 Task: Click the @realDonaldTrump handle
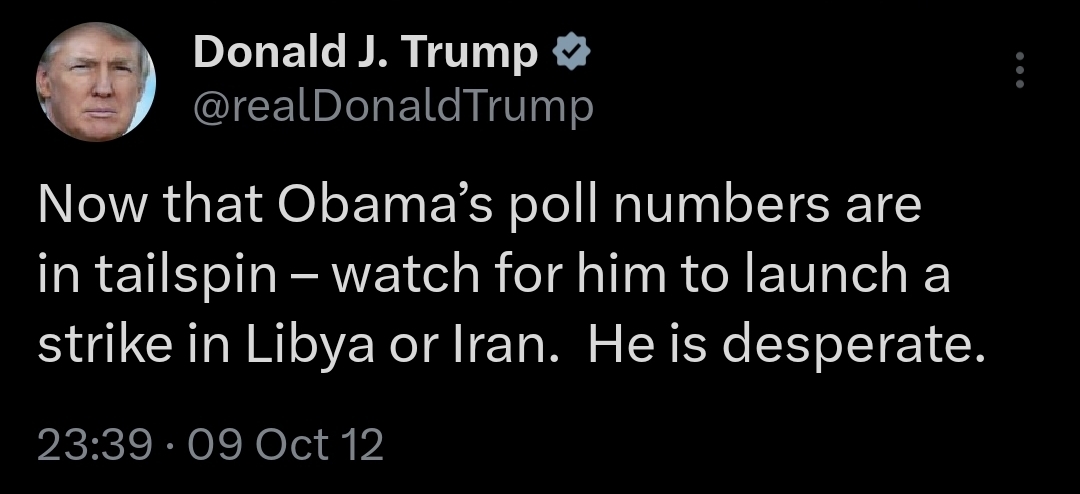[x=393, y=106]
